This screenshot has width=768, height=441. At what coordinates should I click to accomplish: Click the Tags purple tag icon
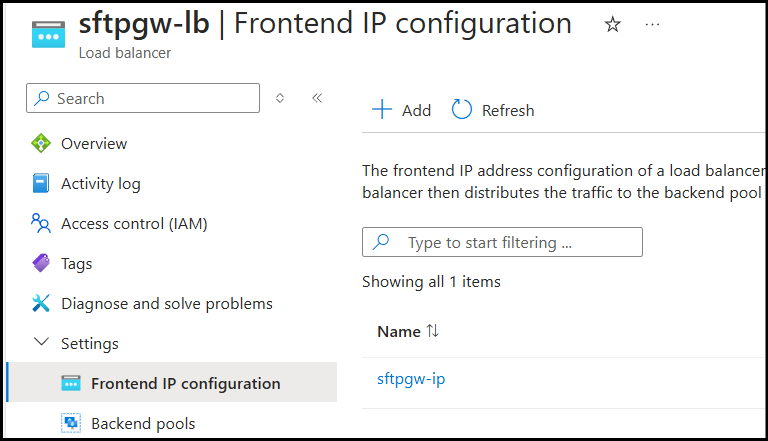41,263
